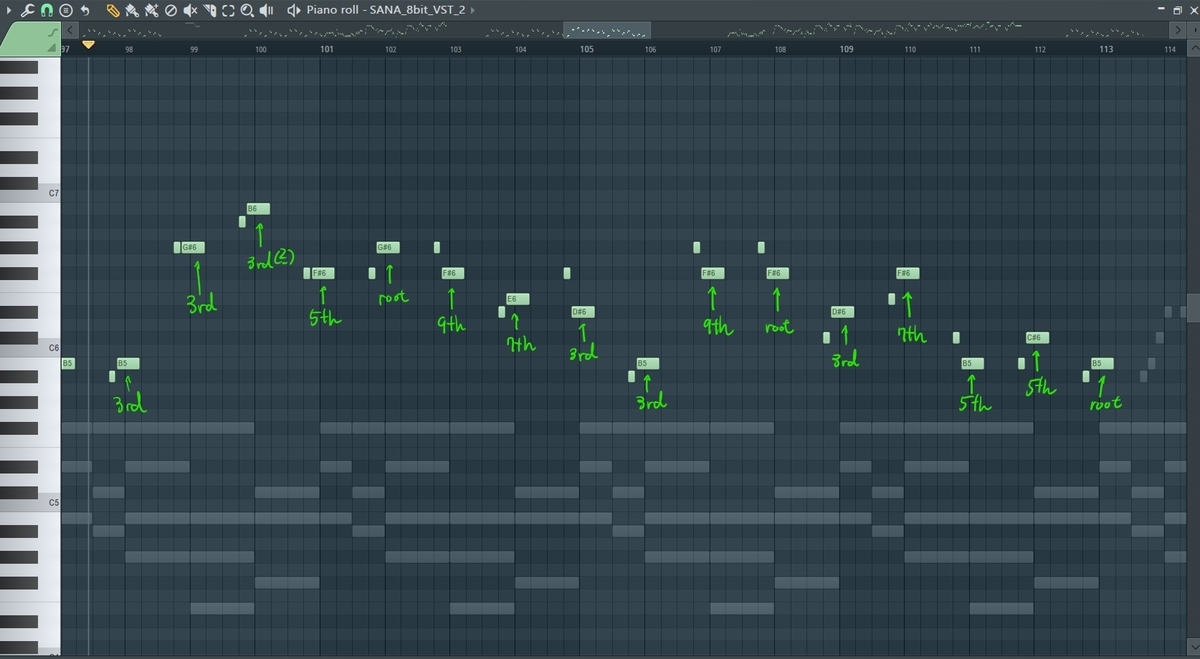Select the B5 note near bar 113

coord(1103,363)
